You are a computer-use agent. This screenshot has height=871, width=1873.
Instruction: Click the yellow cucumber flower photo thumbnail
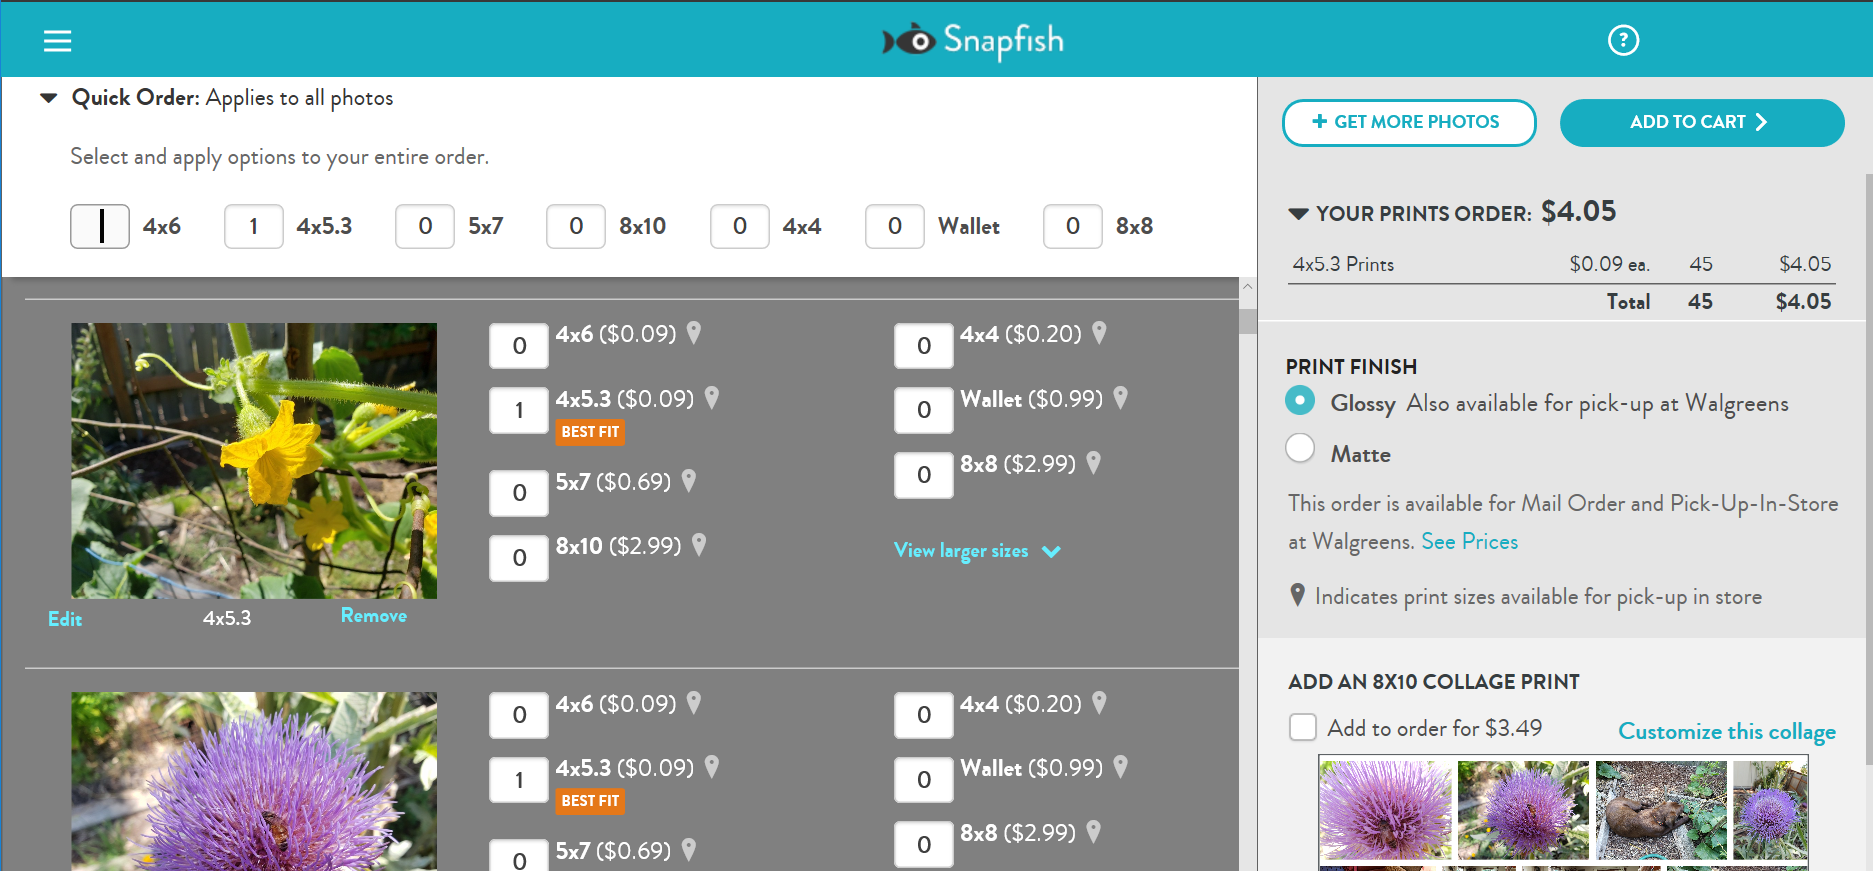coord(254,461)
